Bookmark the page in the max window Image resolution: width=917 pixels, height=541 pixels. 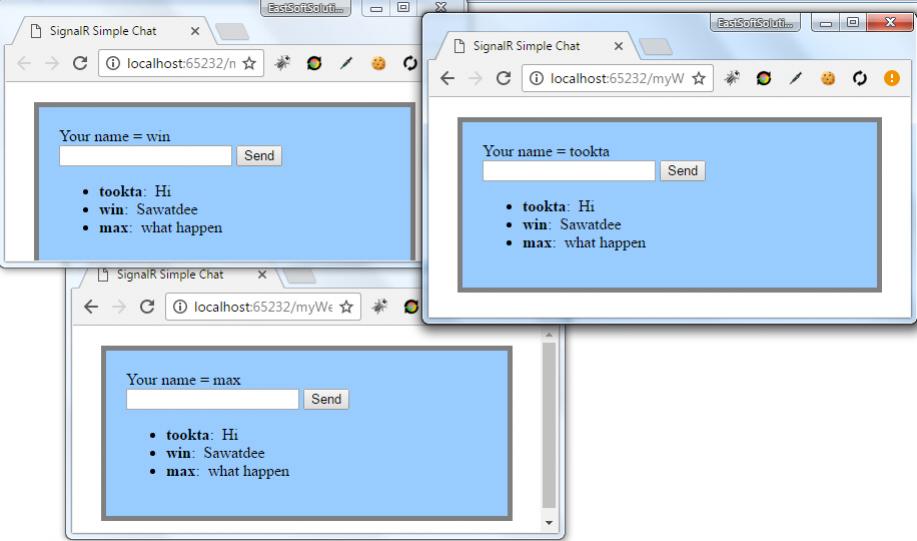346,306
